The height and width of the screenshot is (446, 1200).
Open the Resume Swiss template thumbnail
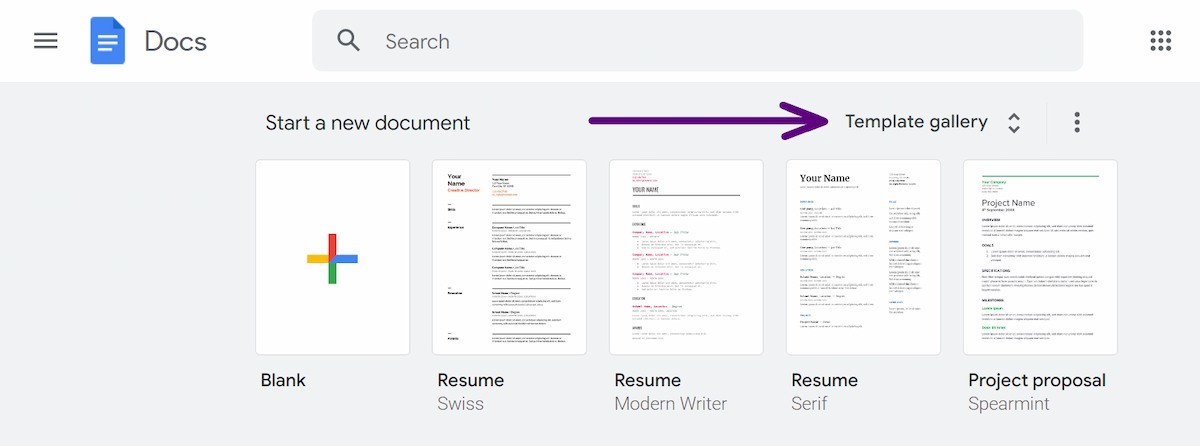click(510, 257)
